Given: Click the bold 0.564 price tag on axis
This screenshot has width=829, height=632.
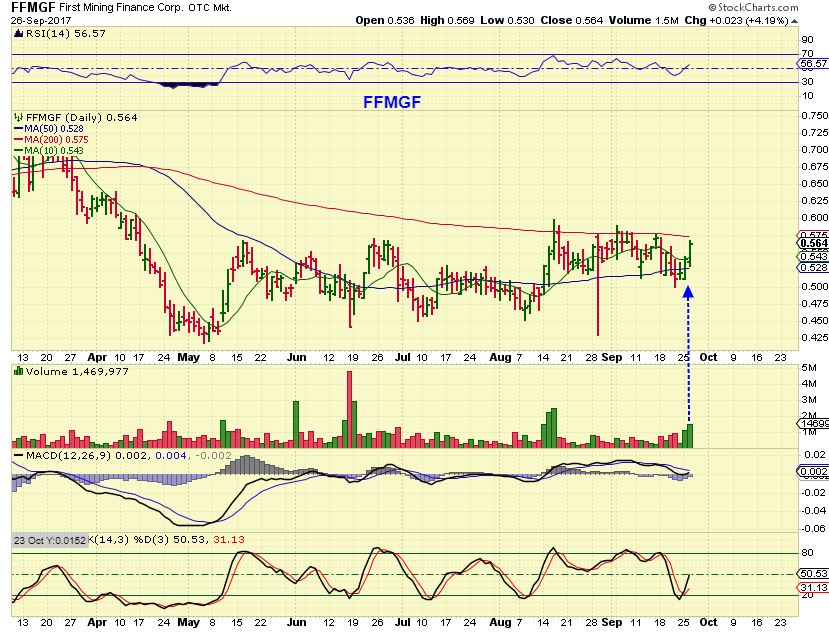Looking at the screenshot, I should (x=813, y=243).
